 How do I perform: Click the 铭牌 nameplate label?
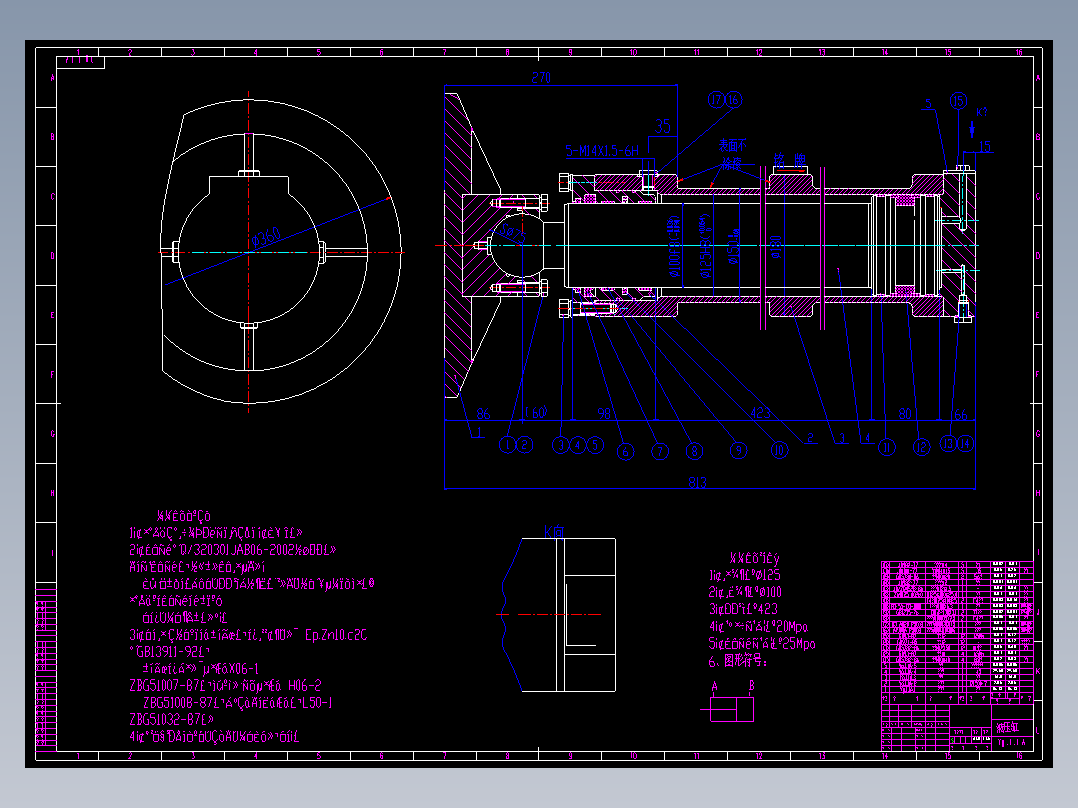tap(790, 160)
